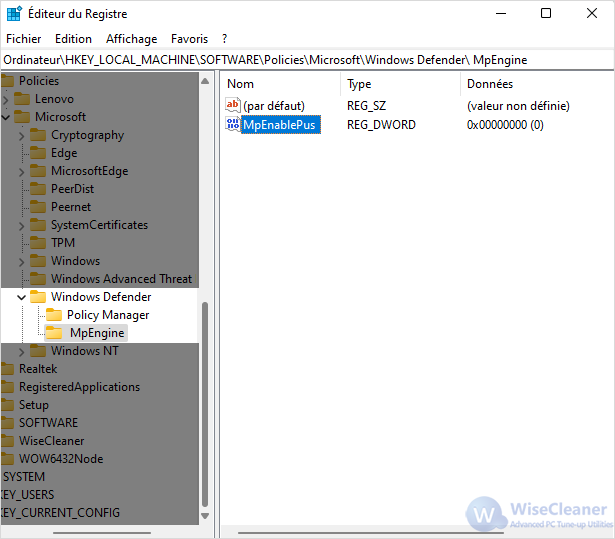Click the Windows Defender folder icon
Screen dimensions: 615x539
click(38, 297)
